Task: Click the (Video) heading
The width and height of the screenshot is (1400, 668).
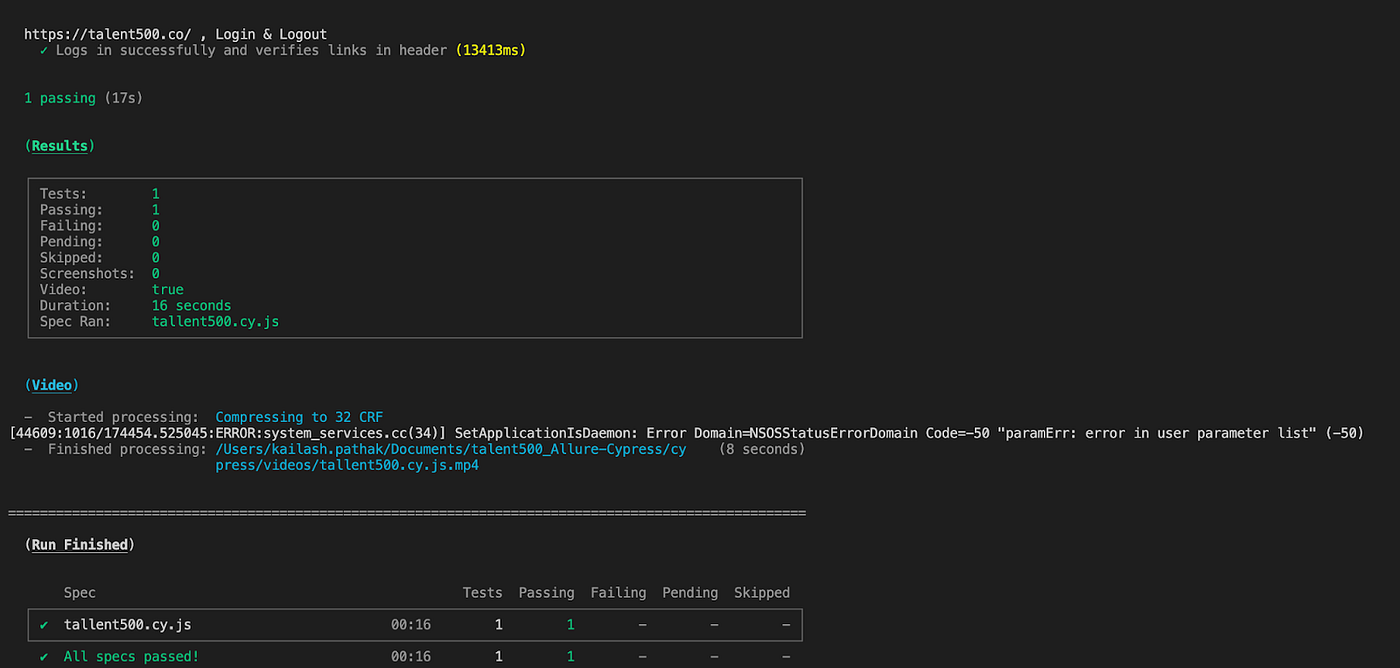Action: 52,385
